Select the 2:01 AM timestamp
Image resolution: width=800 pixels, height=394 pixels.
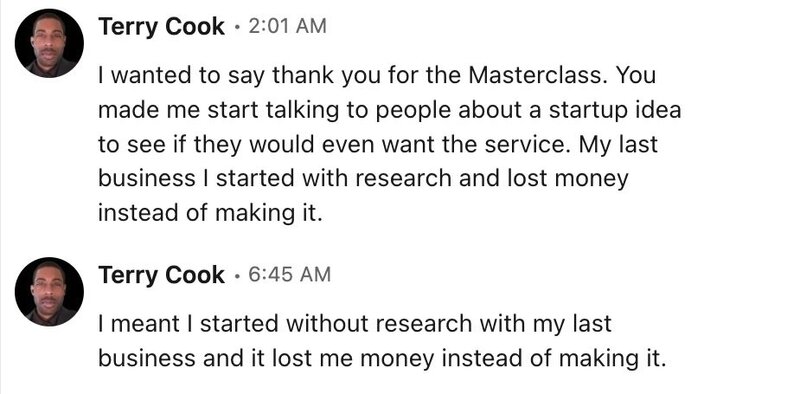pyautogui.click(x=287, y=27)
